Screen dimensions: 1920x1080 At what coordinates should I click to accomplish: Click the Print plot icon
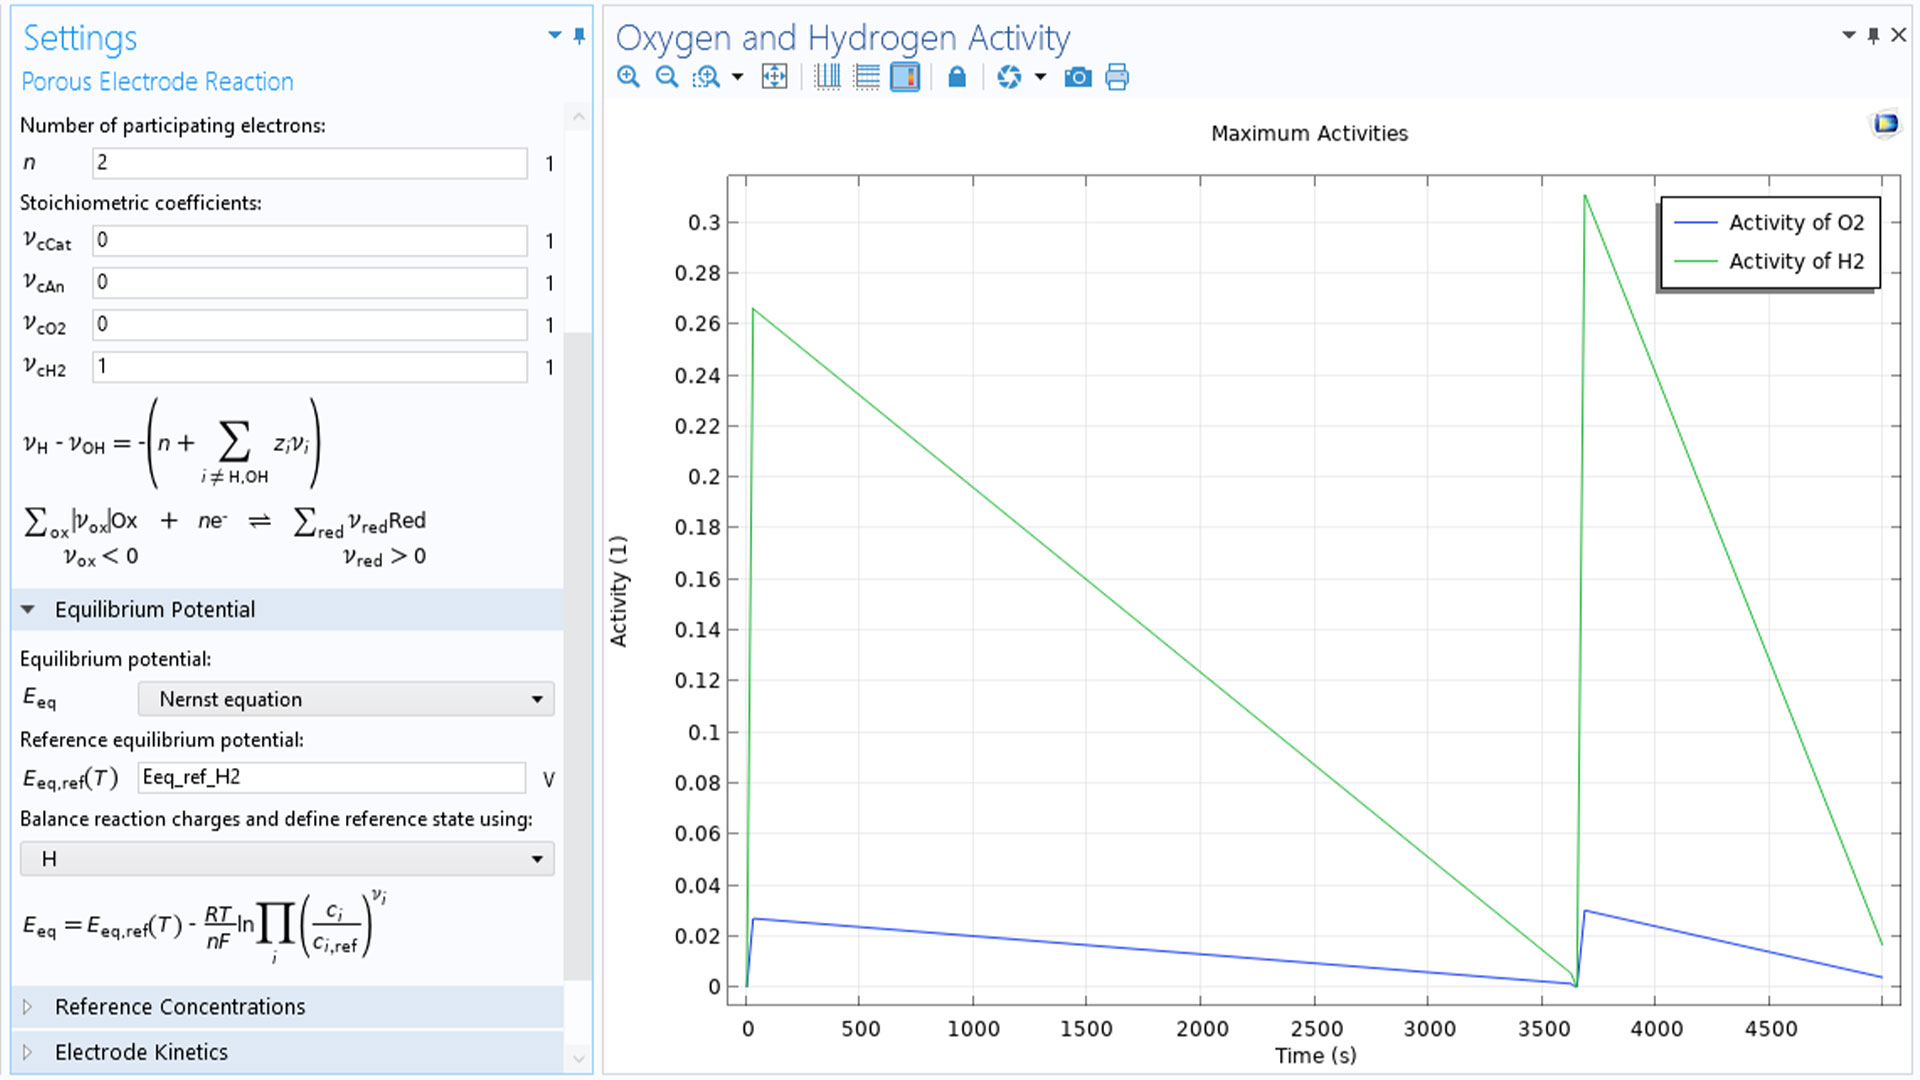coord(1117,77)
